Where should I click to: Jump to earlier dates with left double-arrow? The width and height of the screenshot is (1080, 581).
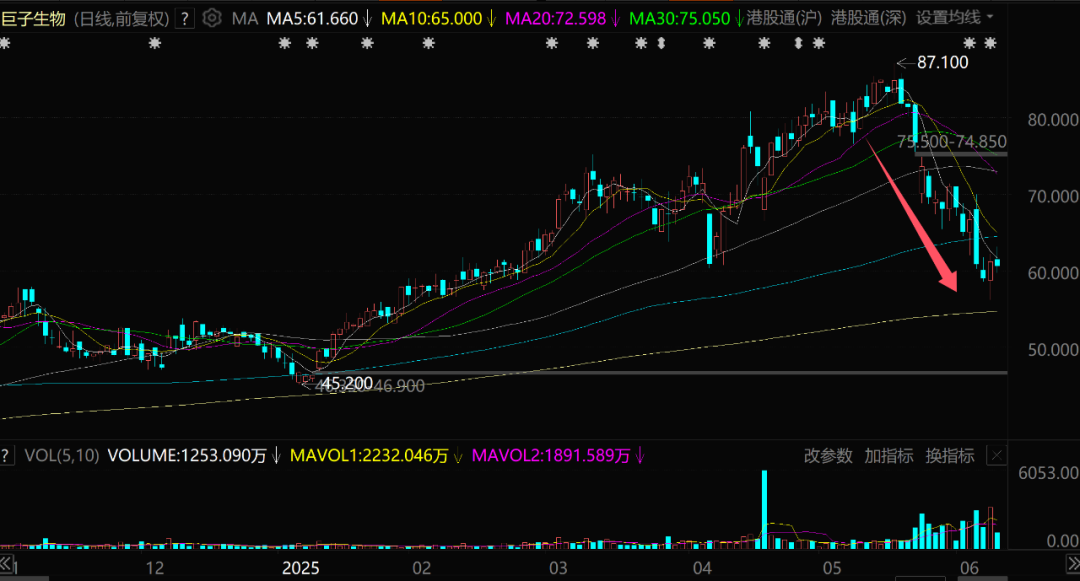tap(6, 564)
